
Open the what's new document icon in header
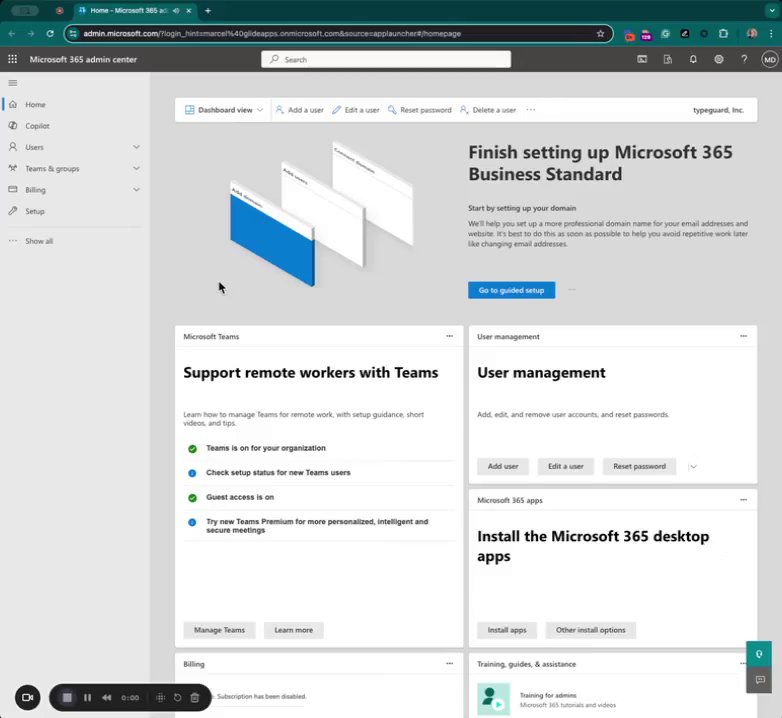pos(667,59)
